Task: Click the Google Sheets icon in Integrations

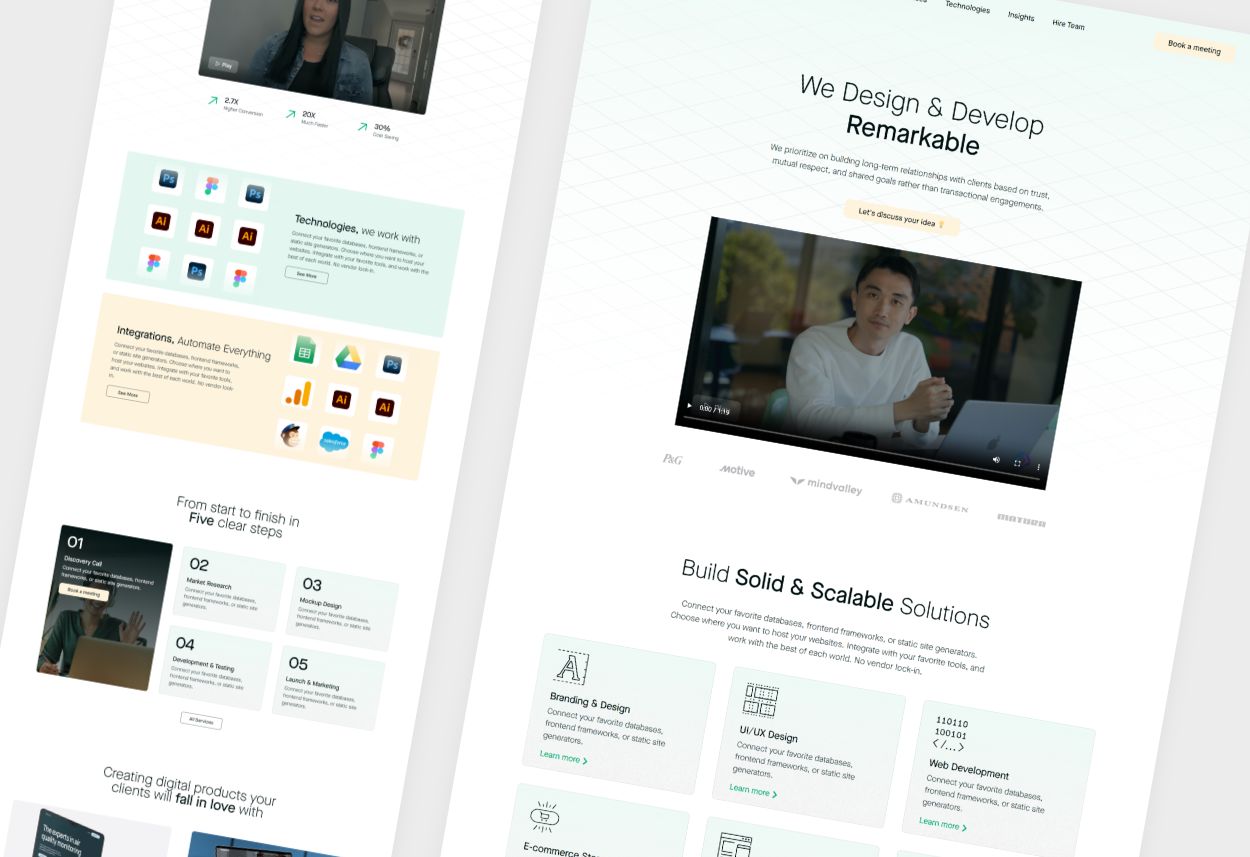Action: (x=304, y=350)
